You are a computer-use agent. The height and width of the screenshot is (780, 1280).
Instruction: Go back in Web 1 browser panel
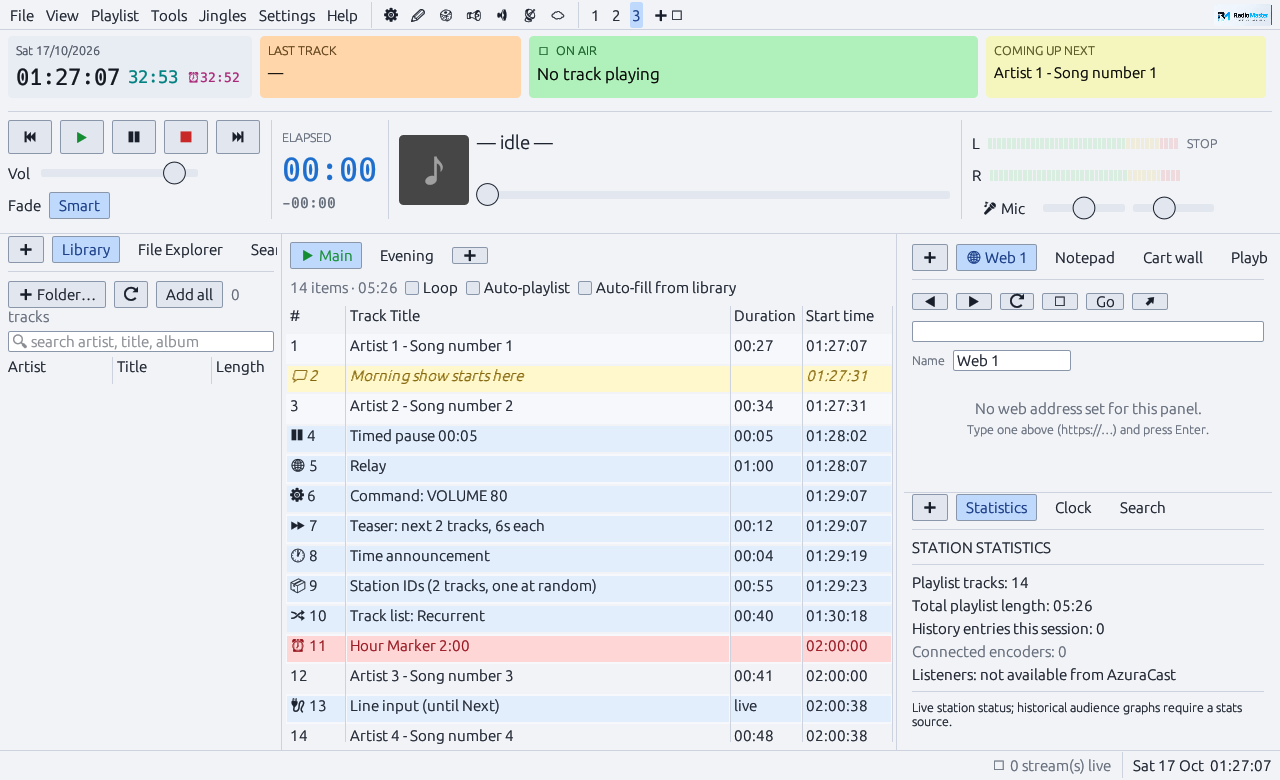click(x=930, y=301)
